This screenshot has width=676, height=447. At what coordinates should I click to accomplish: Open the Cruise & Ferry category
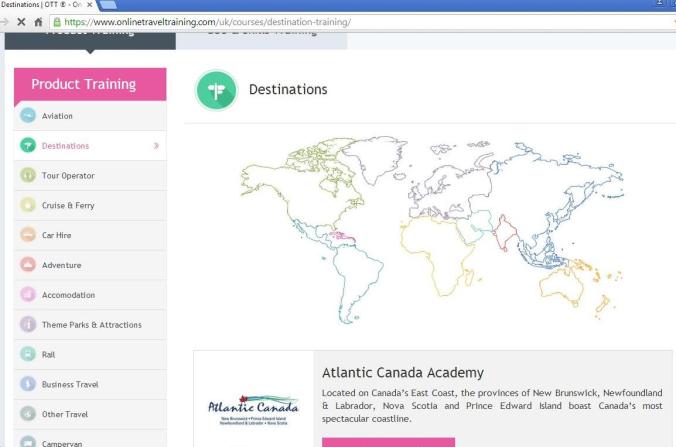(x=90, y=205)
